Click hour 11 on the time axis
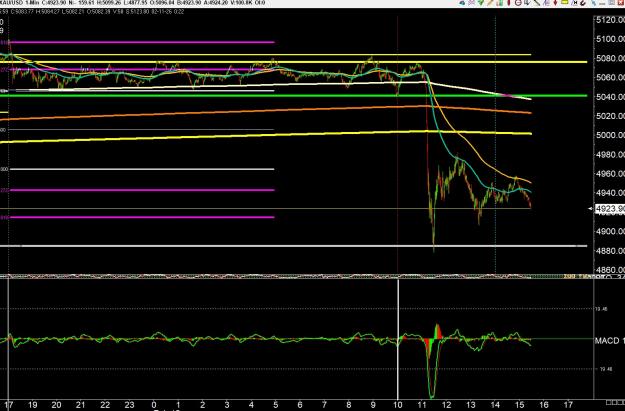Screen dimensions: 625x411 (x=422, y=405)
